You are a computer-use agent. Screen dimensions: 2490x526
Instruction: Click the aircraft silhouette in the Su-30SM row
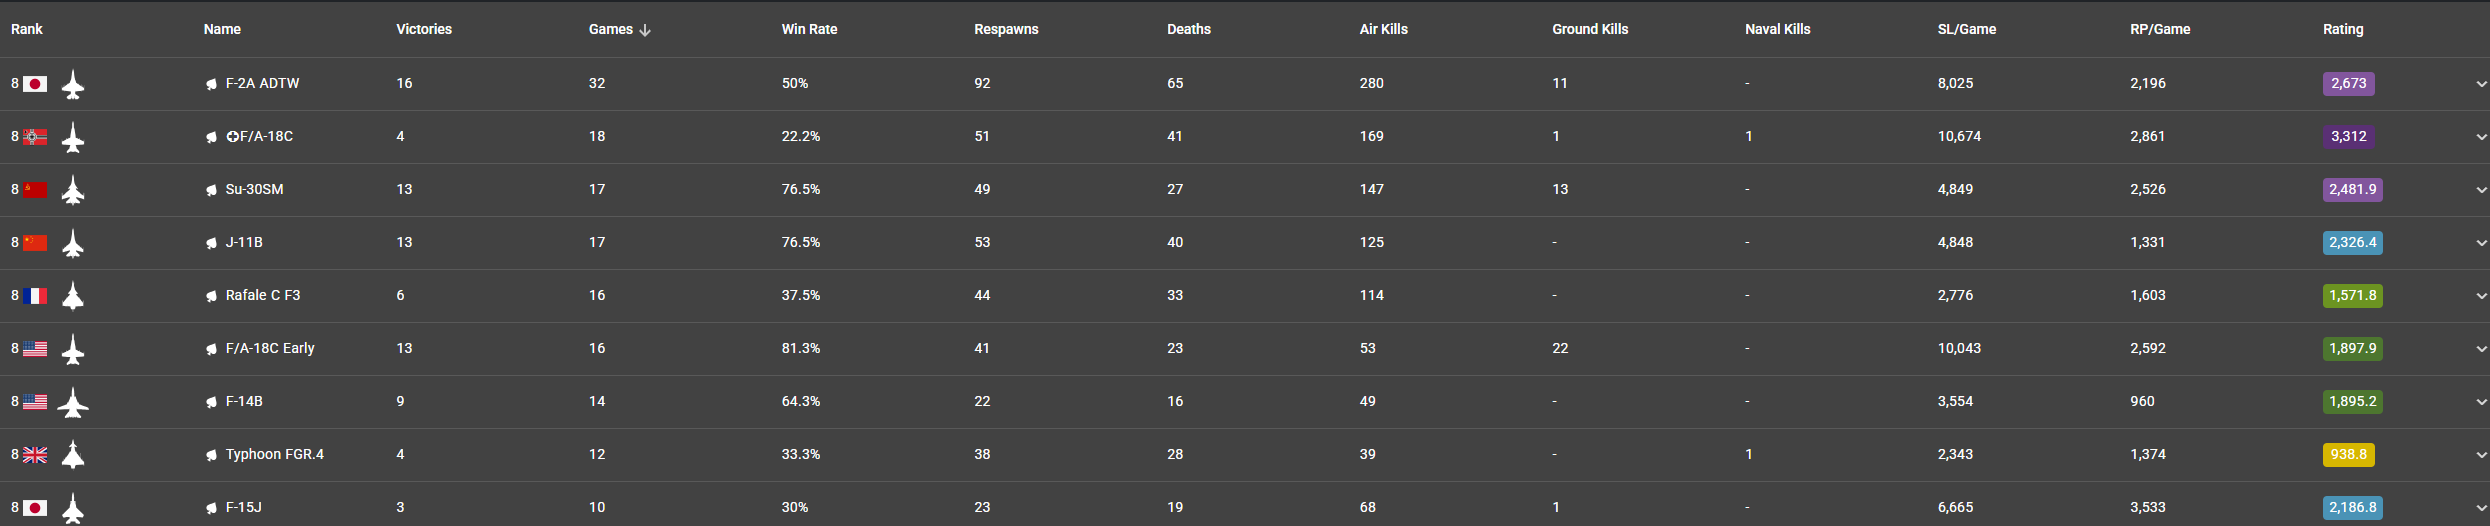coord(73,190)
